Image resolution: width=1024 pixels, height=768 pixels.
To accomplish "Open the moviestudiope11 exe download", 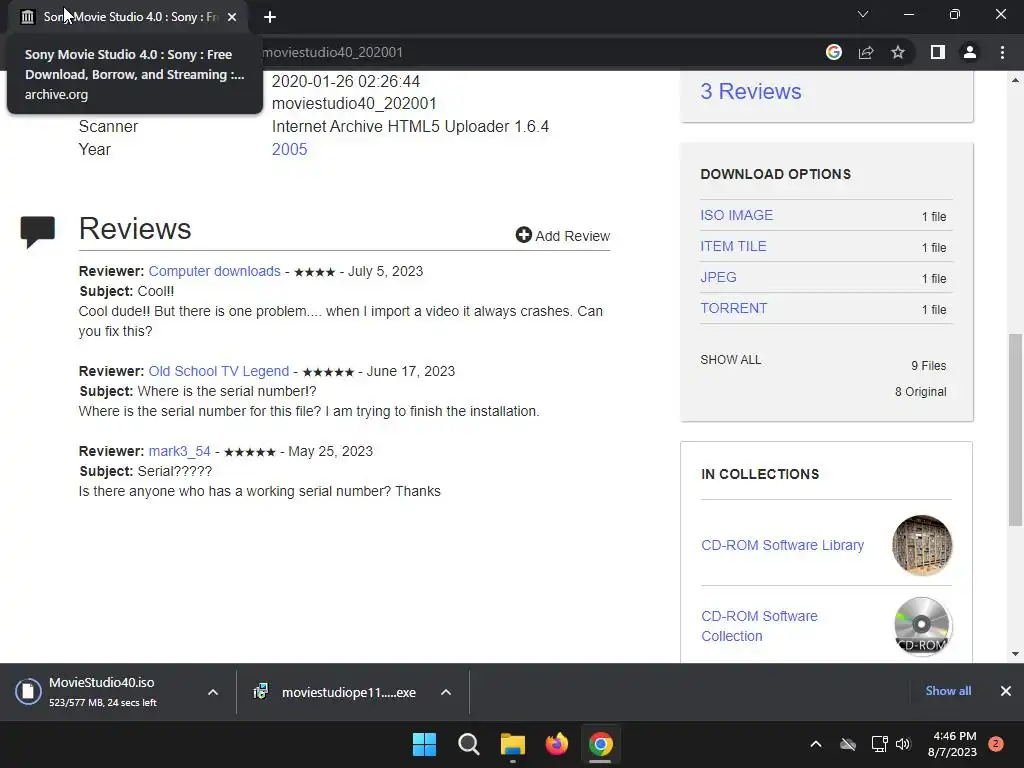I will [349, 692].
